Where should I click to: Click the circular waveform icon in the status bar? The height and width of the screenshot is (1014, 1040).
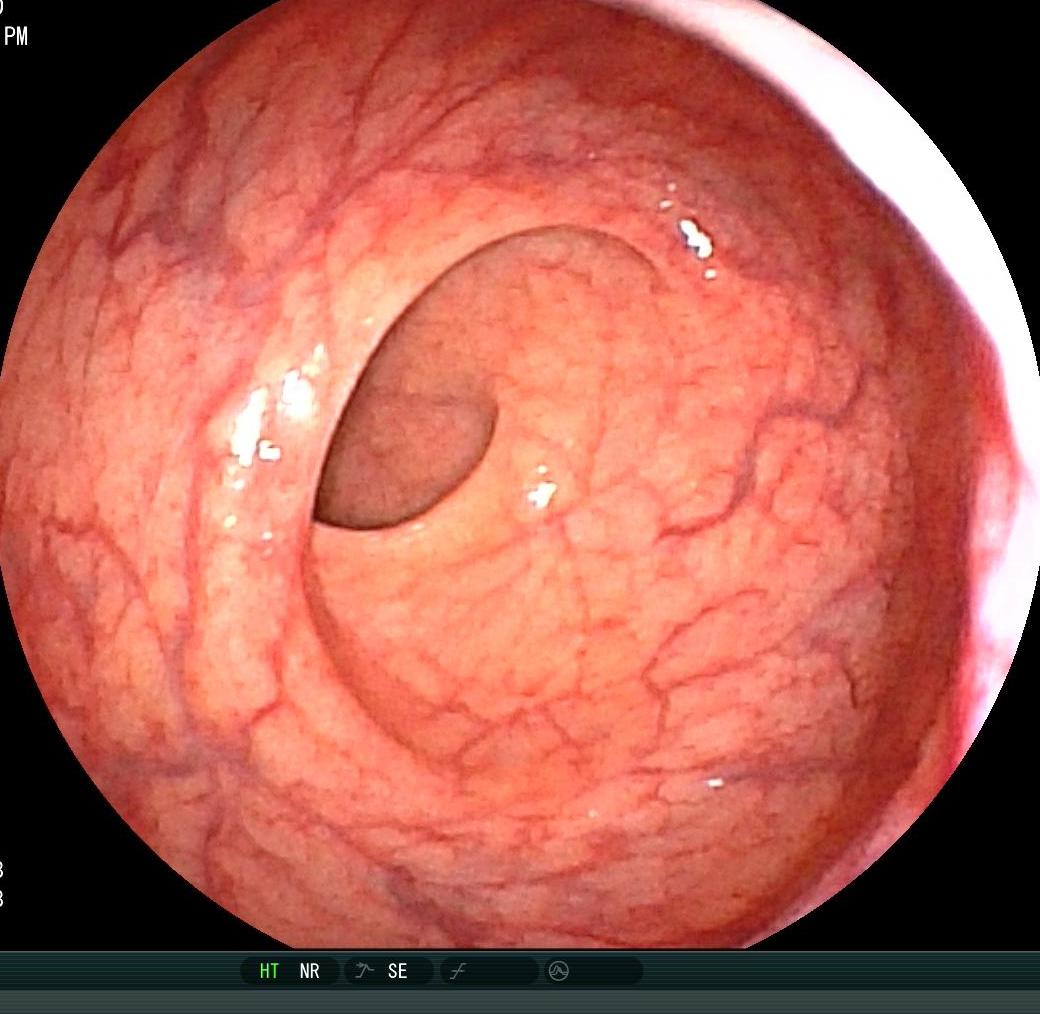pos(558,972)
